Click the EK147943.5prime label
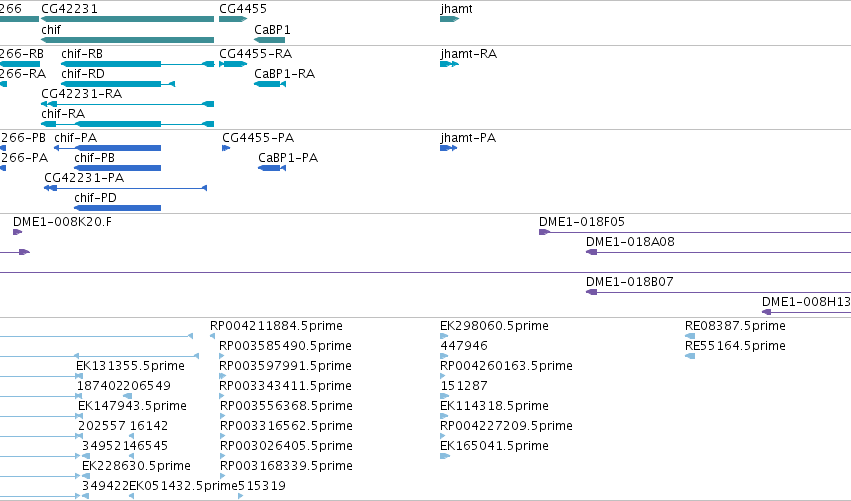851x501 pixels. (132, 406)
